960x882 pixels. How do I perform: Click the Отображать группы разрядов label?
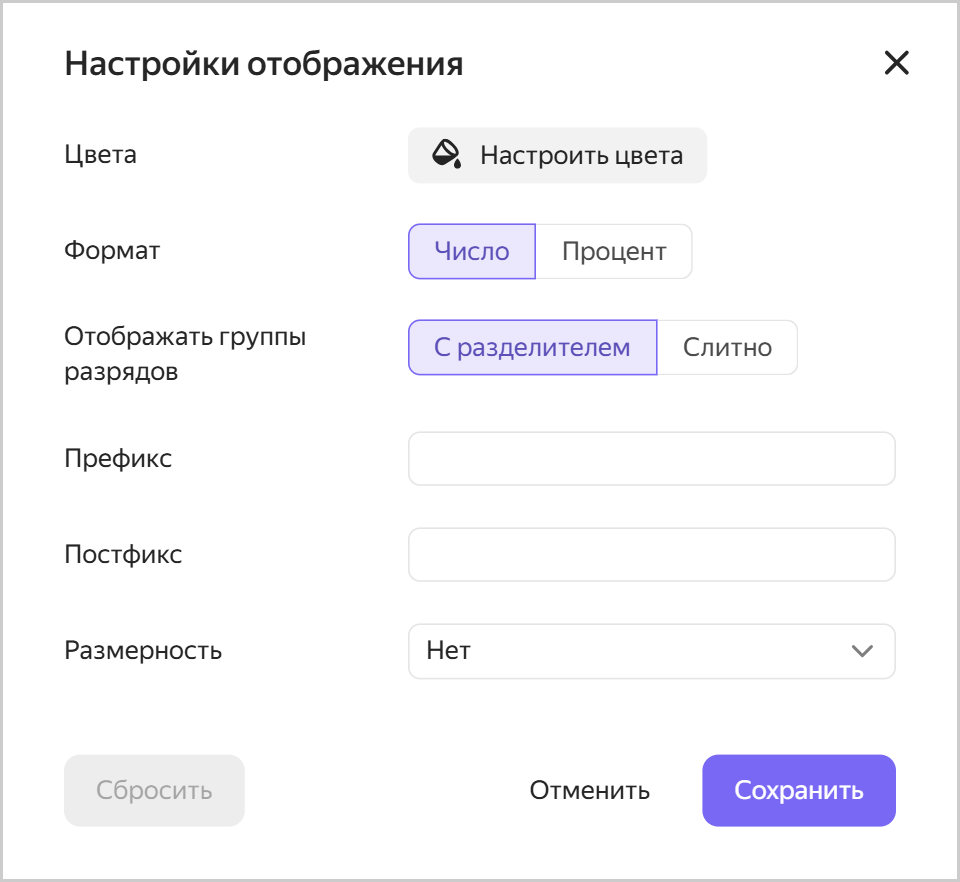[x=185, y=336]
